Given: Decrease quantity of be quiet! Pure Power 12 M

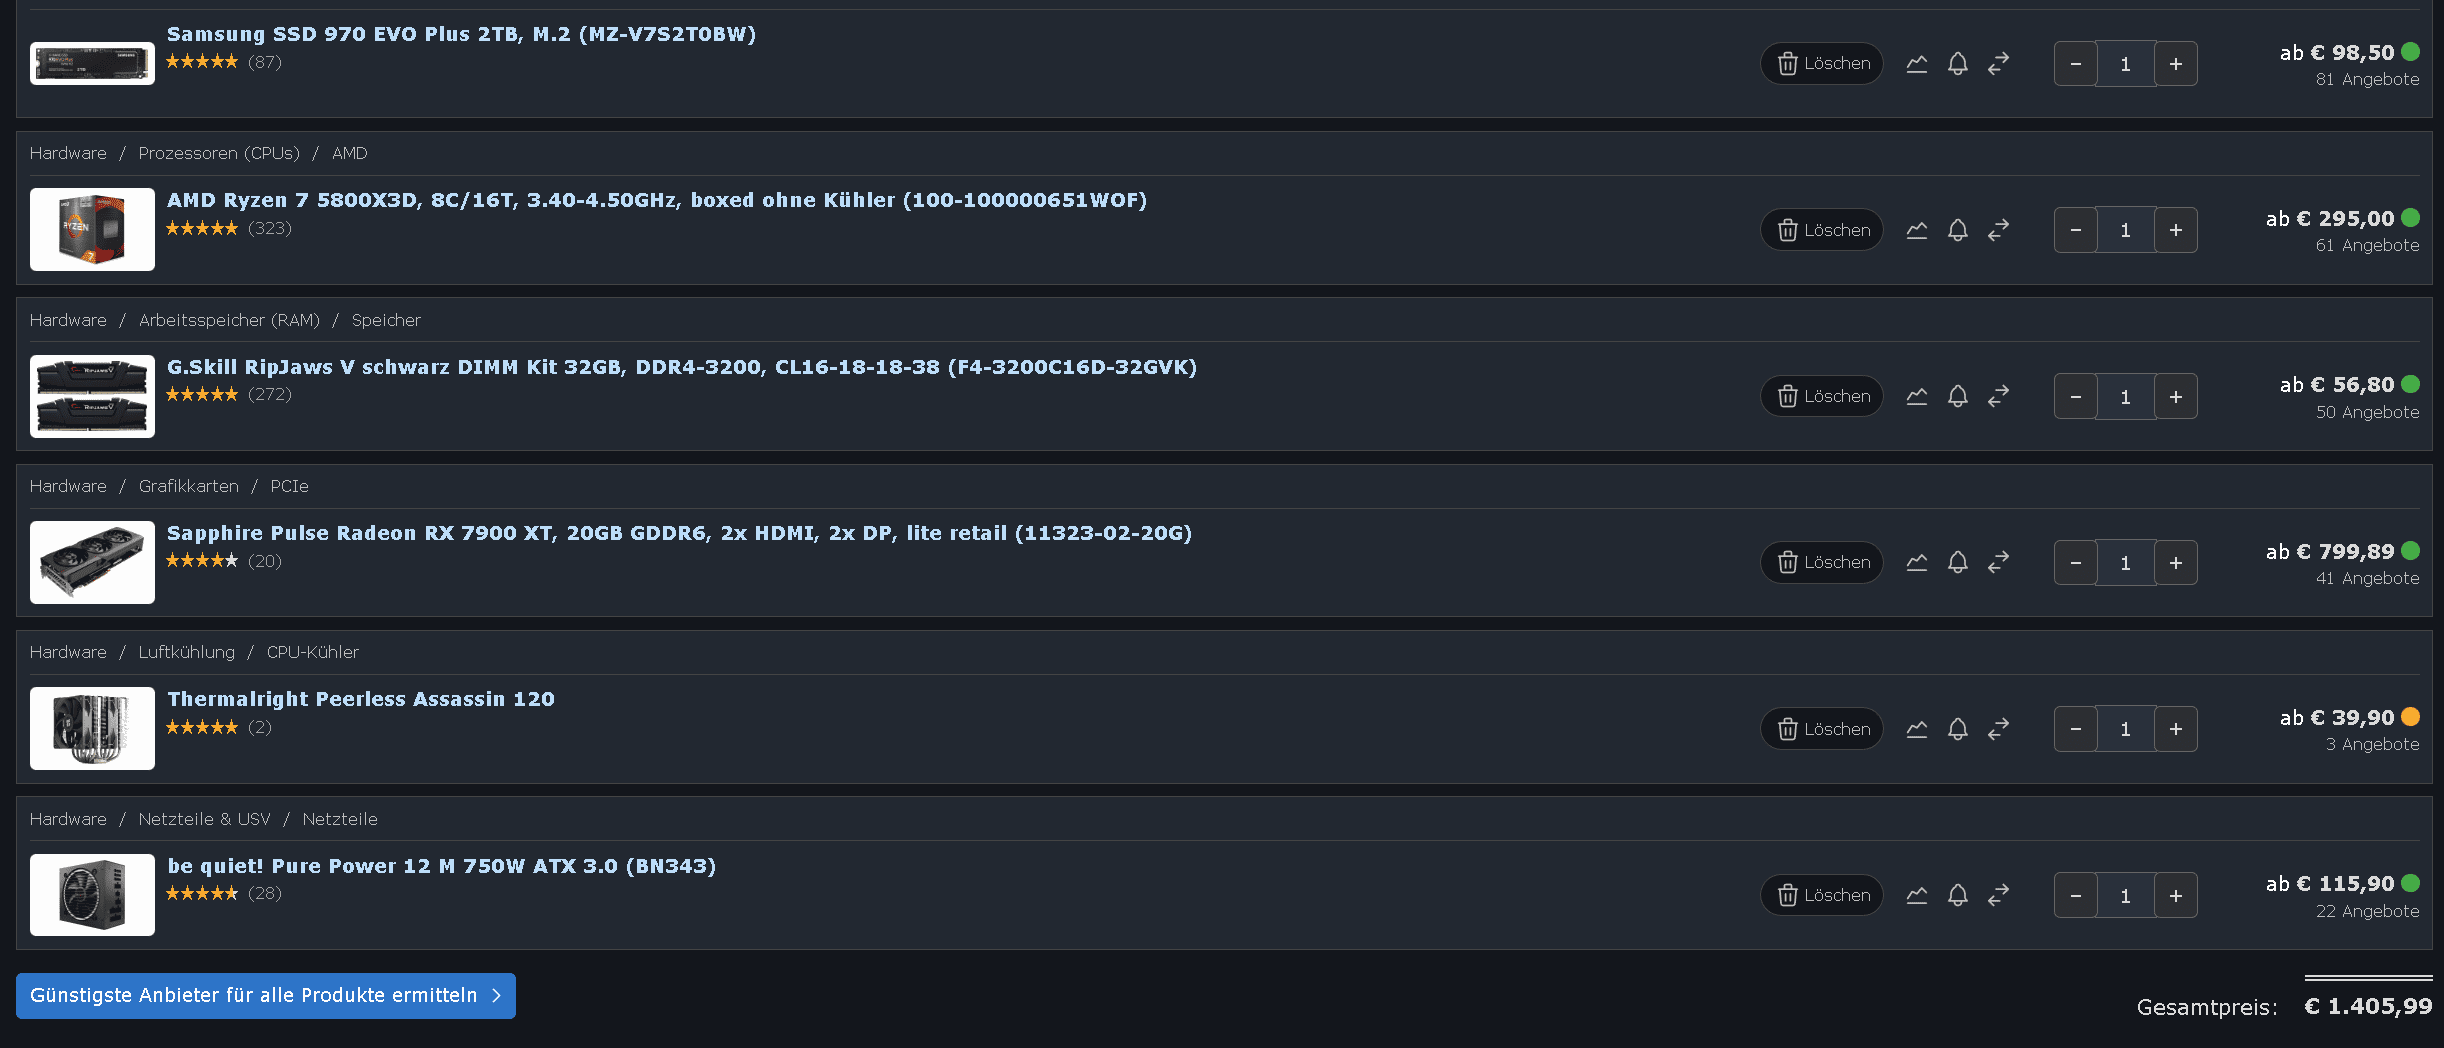Looking at the screenshot, I should [2075, 896].
